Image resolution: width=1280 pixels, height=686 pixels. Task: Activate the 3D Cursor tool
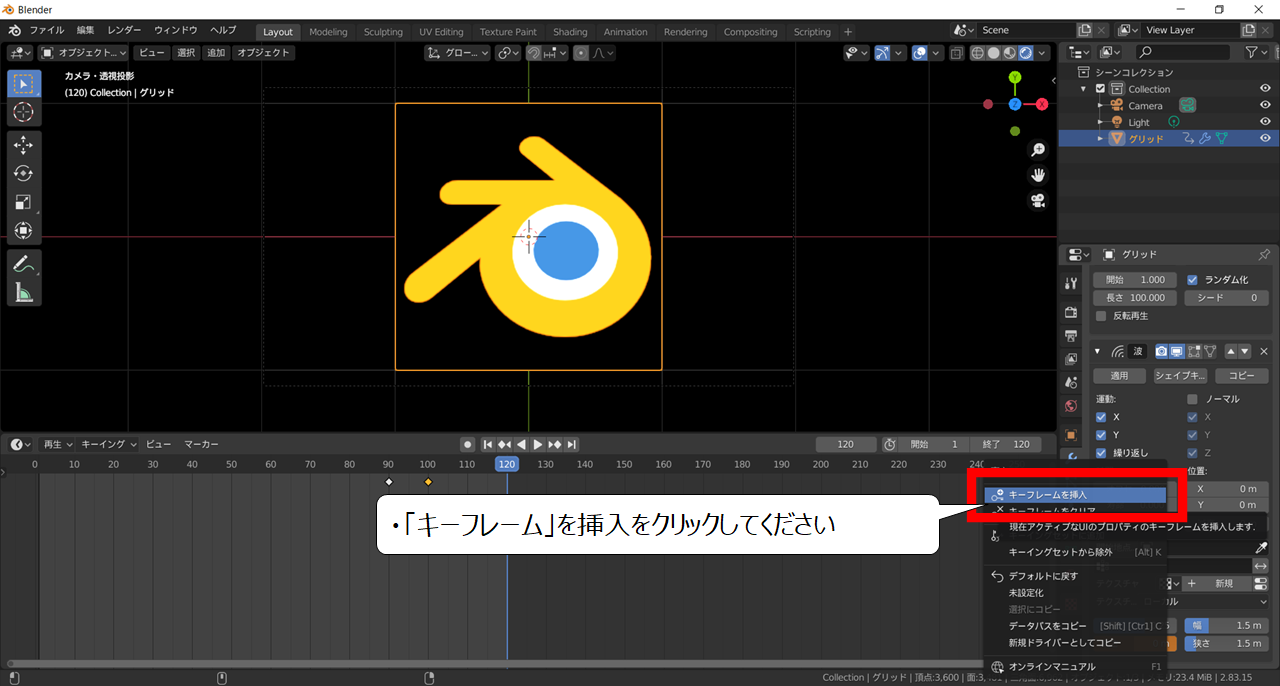[x=24, y=113]
